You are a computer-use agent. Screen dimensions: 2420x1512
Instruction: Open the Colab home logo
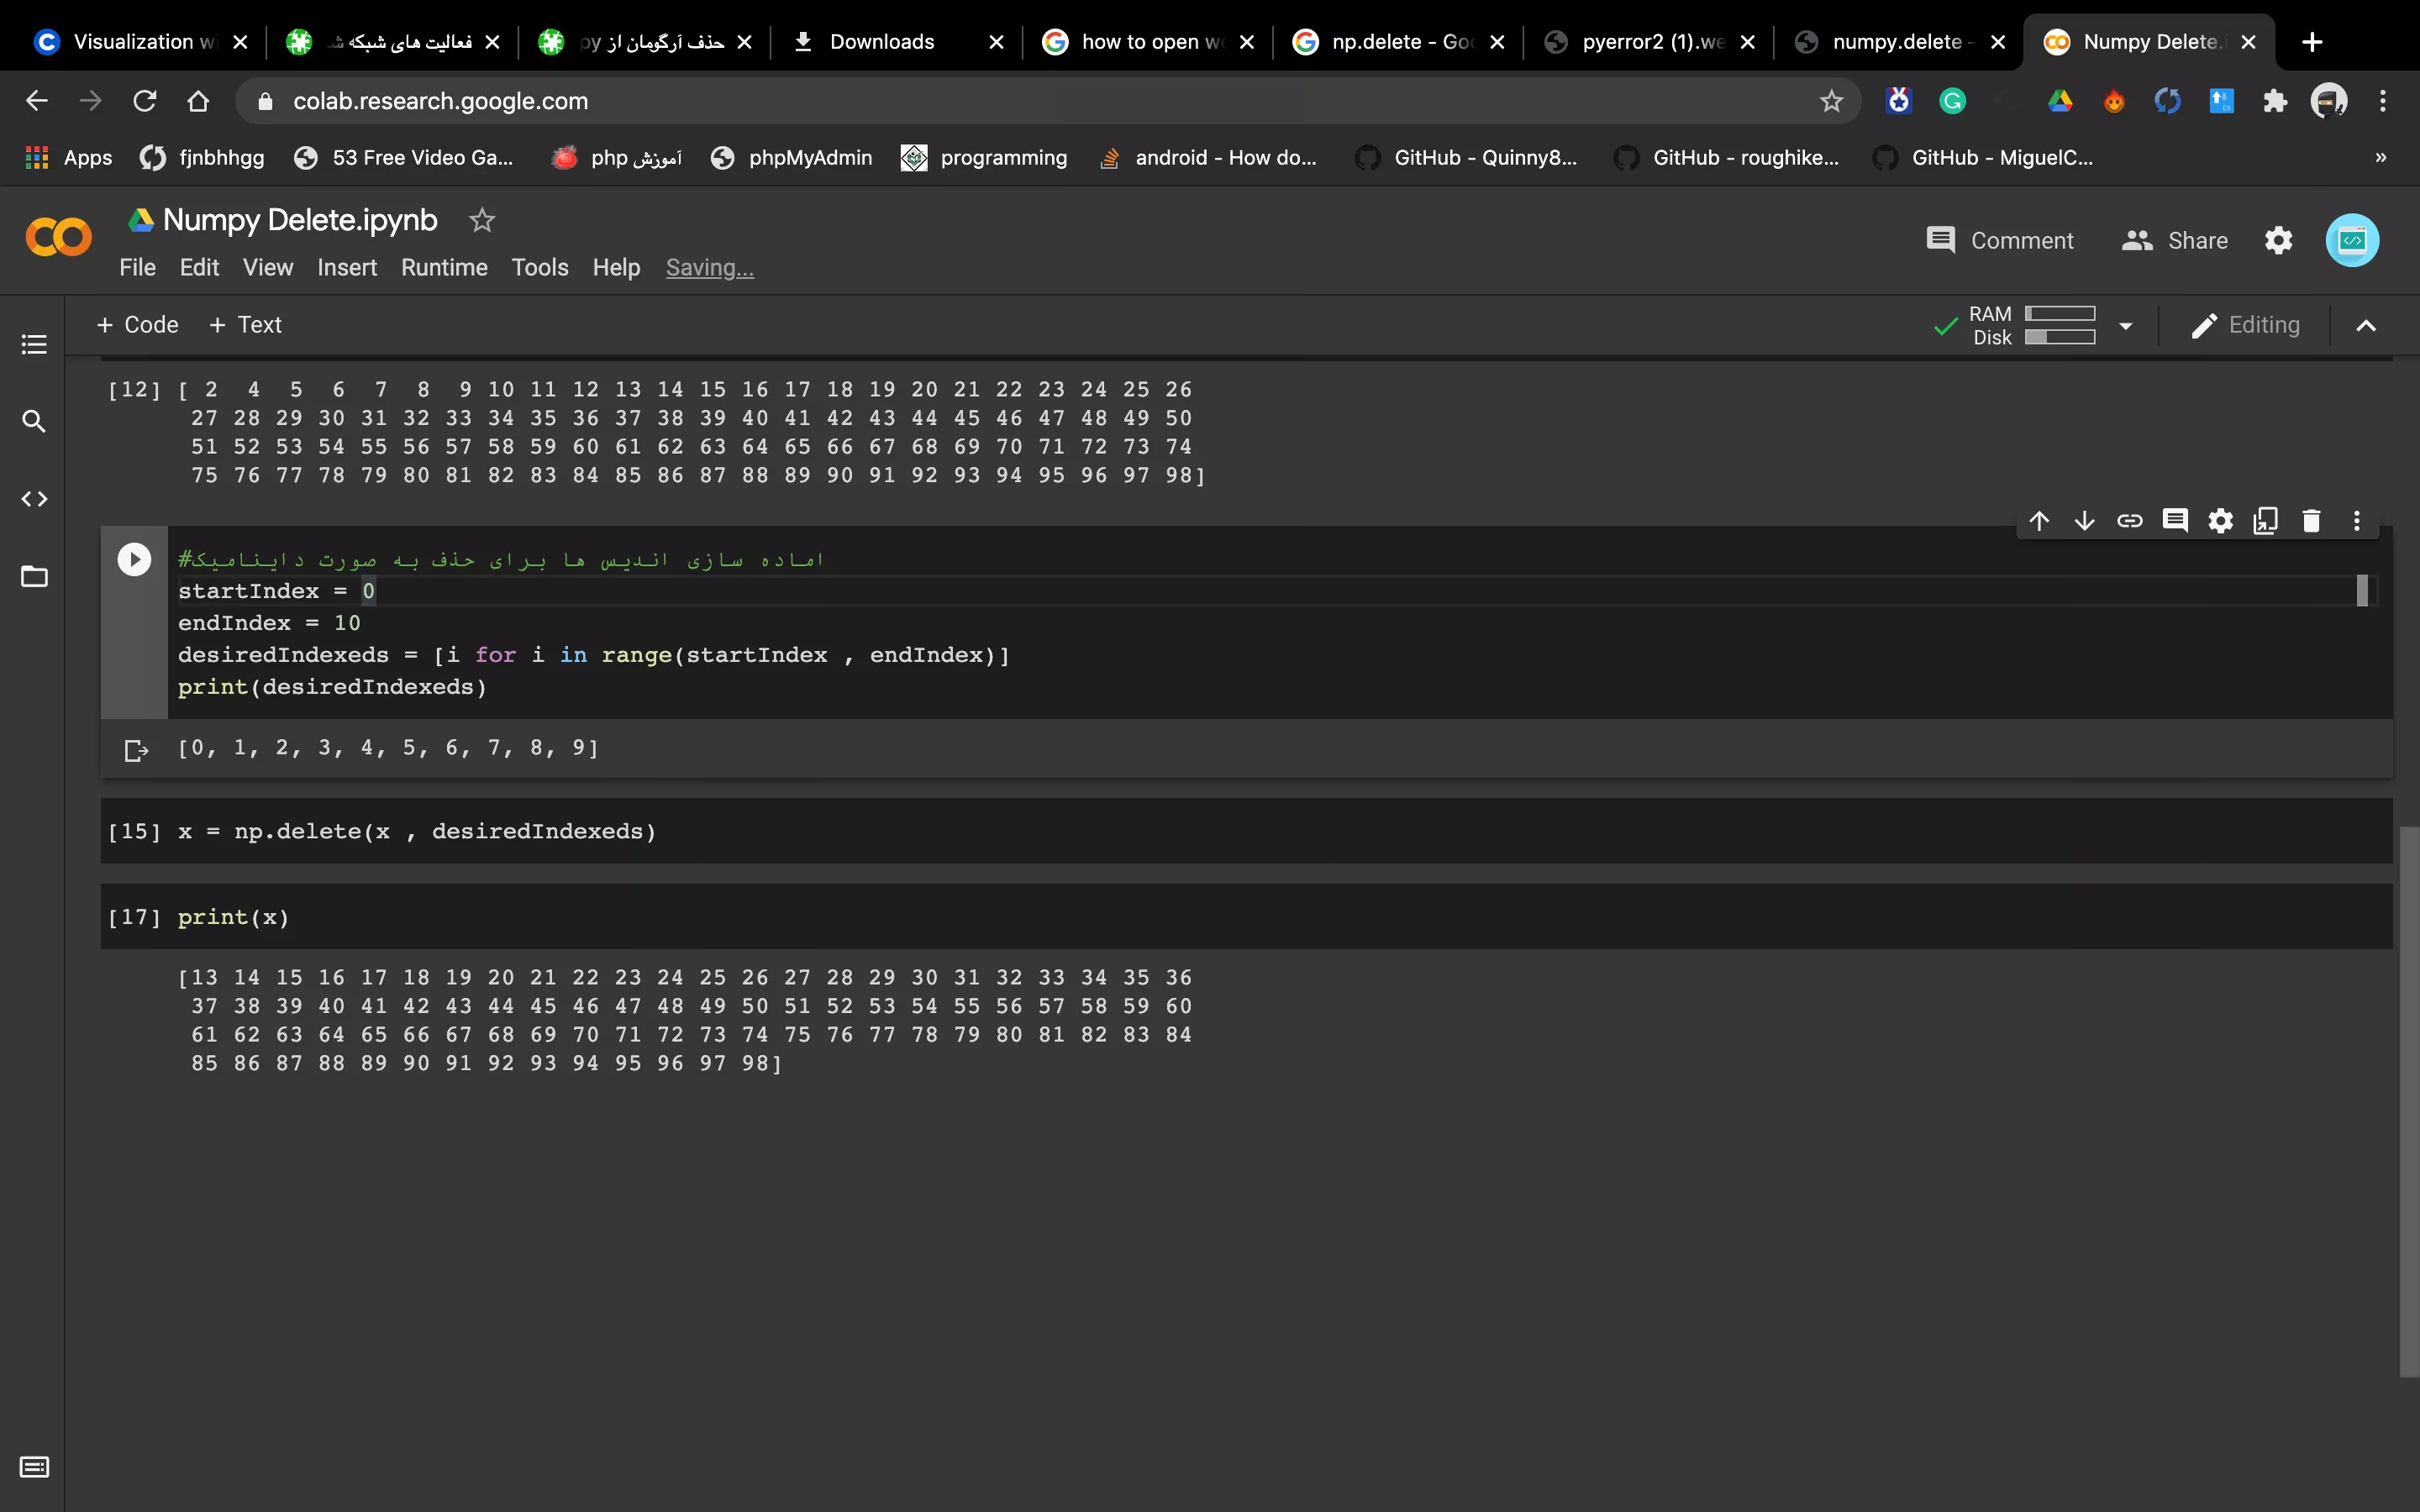58,238
